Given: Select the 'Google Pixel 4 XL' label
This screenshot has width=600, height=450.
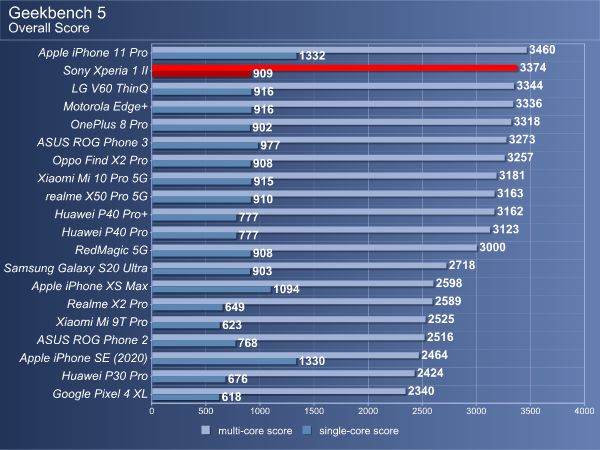Looking at the screenshot, I should pyautogui.click(x=100, y=394).
